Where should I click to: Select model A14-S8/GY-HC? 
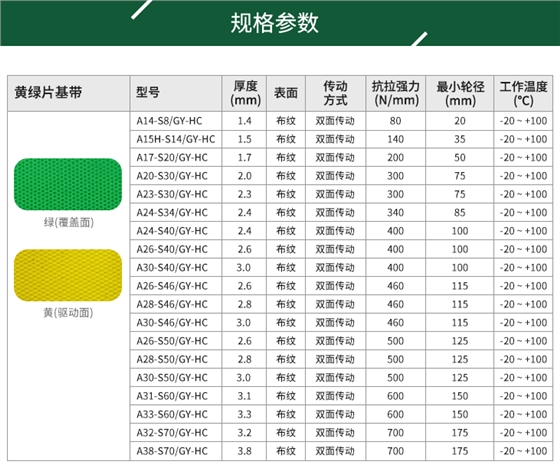(x=169, y=121)
